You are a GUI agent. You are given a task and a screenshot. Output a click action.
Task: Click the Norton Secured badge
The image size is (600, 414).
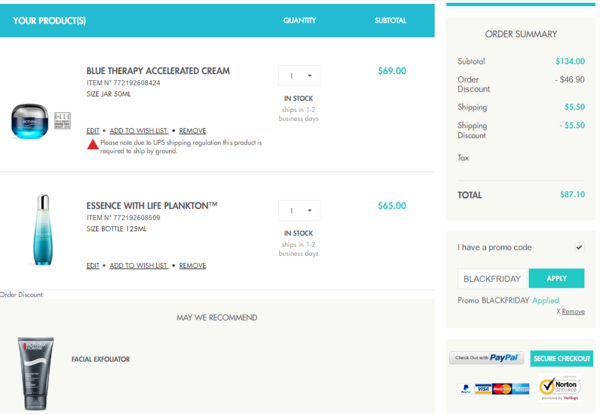click(x=560, y=388)
